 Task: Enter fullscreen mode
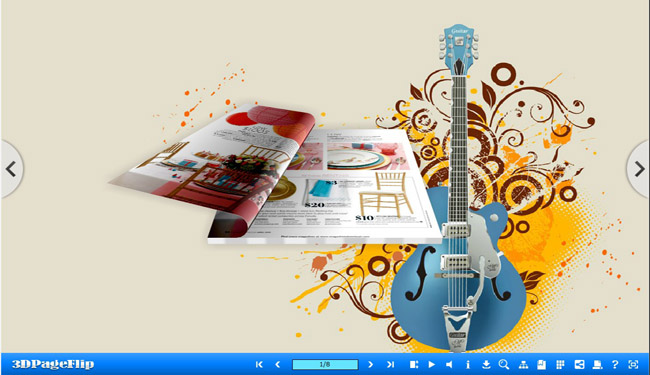pos(633,364)
